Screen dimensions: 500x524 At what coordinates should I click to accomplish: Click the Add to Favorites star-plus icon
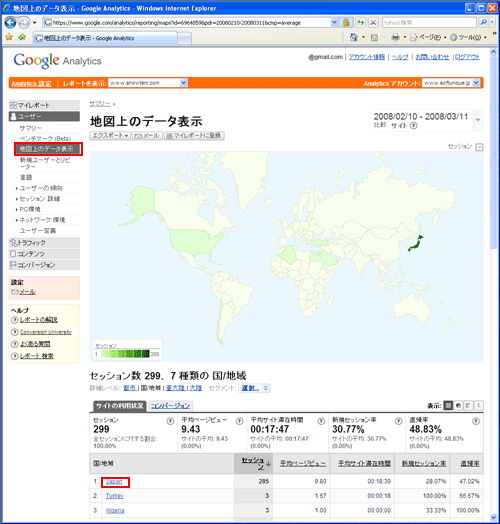22,37
